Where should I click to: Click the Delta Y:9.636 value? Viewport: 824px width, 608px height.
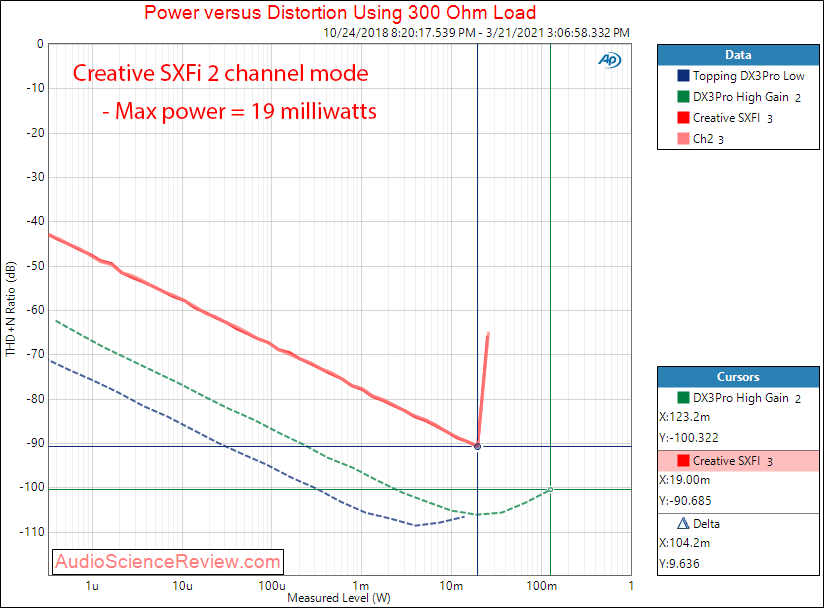(679, 564)
